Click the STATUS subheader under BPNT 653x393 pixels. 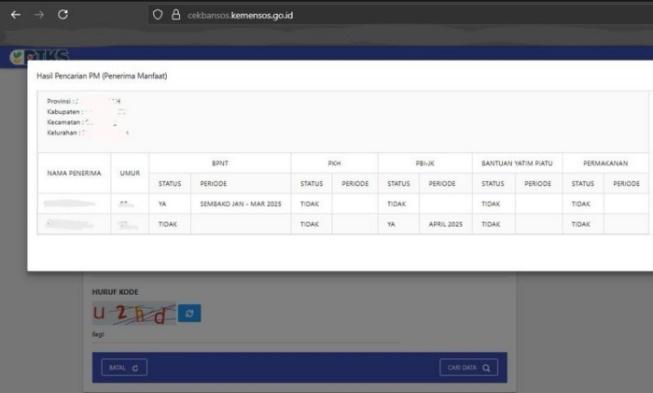click(170, 184)
